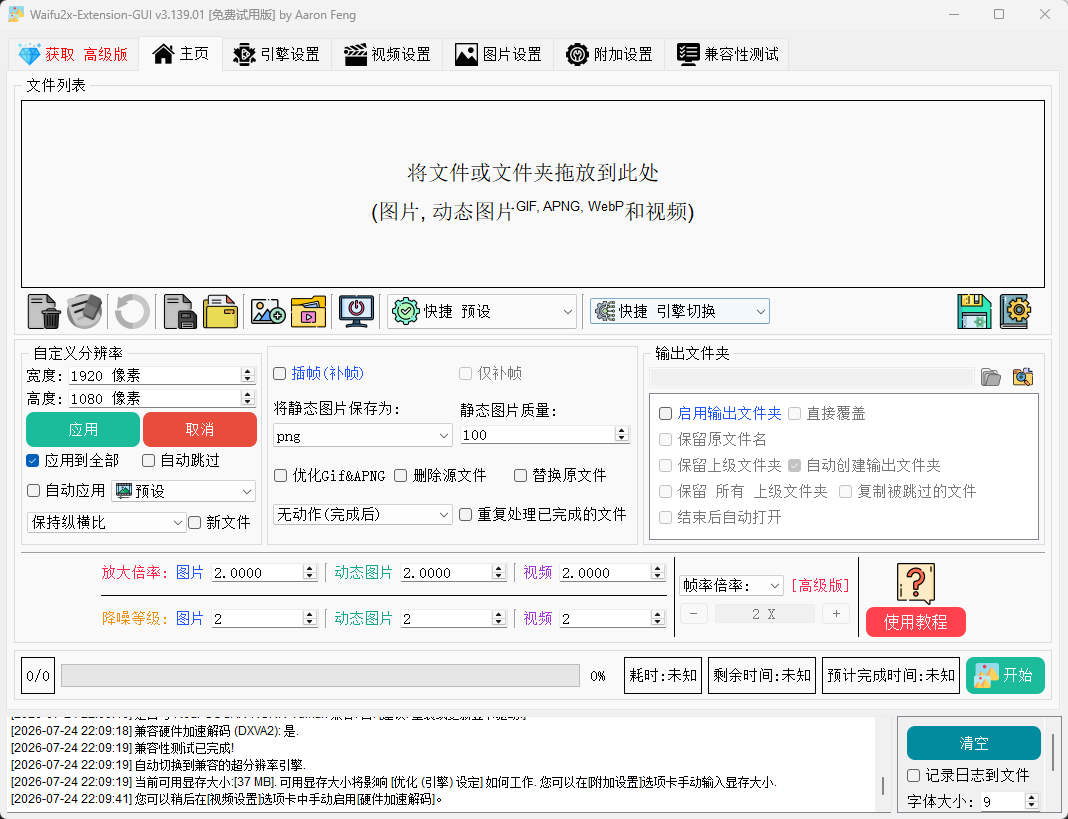Image resolution: width=1068 pixels, height=819 pixels.
Task: Click the add video folder icon
Action: (x=309, y=312)
